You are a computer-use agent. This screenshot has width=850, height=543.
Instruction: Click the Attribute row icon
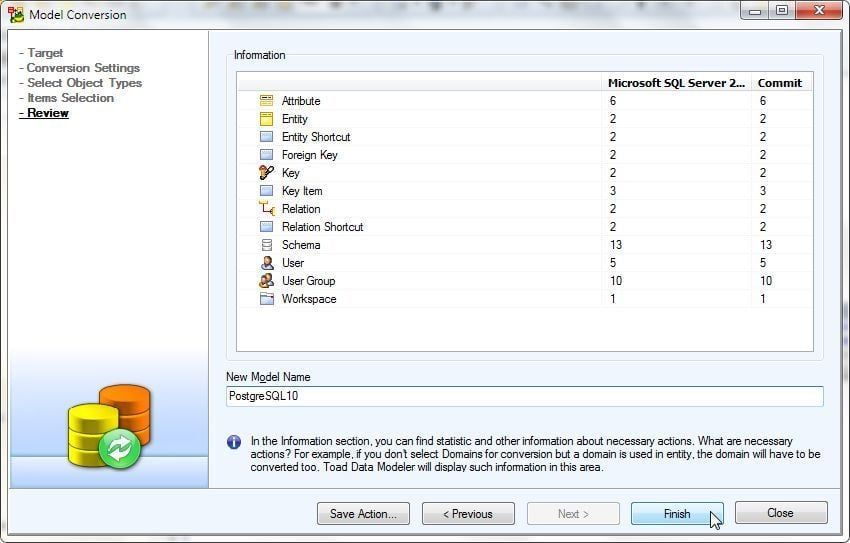point(266,101)
